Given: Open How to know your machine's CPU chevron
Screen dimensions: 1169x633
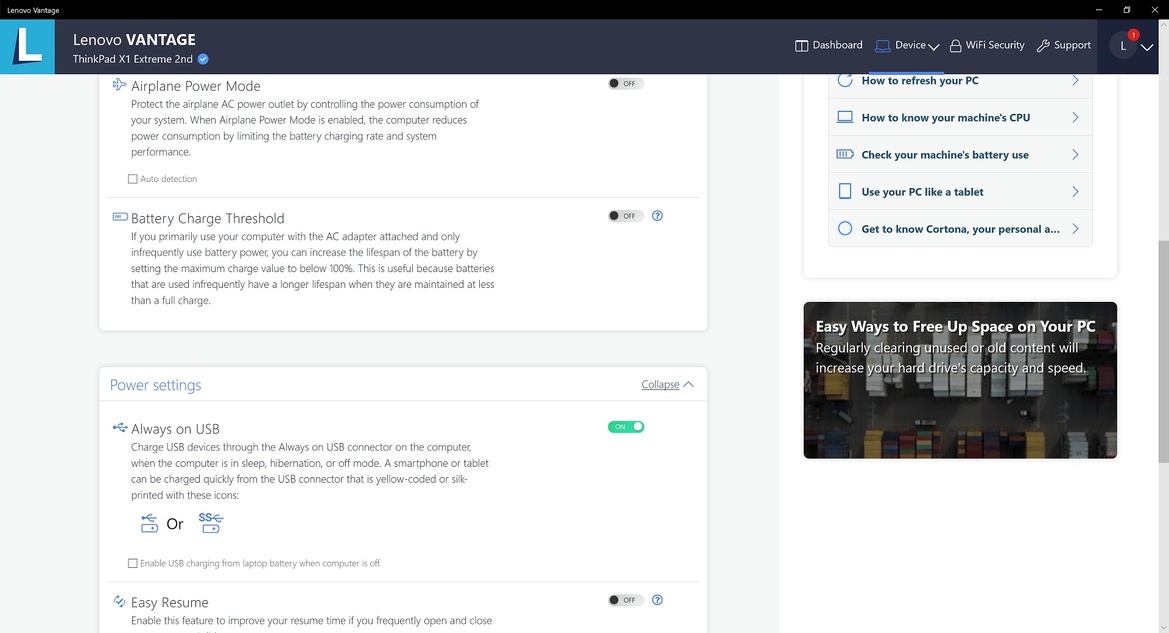Looking at the screenshot, I should 1075,117.
